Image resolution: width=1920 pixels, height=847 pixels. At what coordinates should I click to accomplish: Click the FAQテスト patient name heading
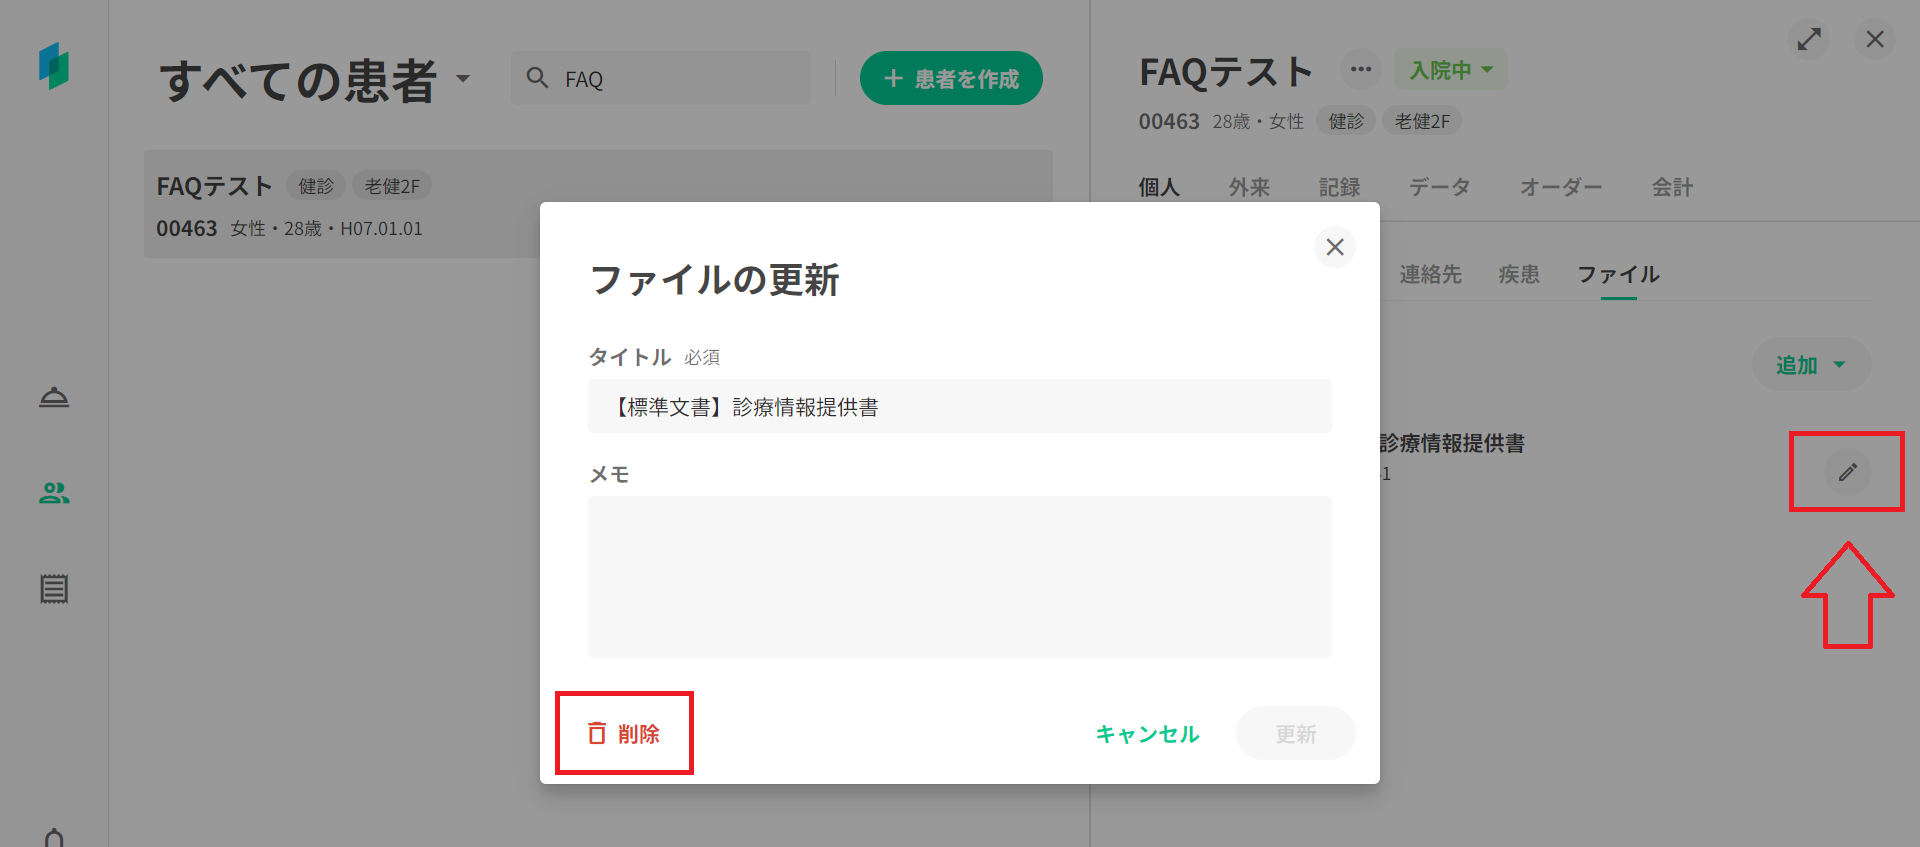click(x=1226, y=72)
